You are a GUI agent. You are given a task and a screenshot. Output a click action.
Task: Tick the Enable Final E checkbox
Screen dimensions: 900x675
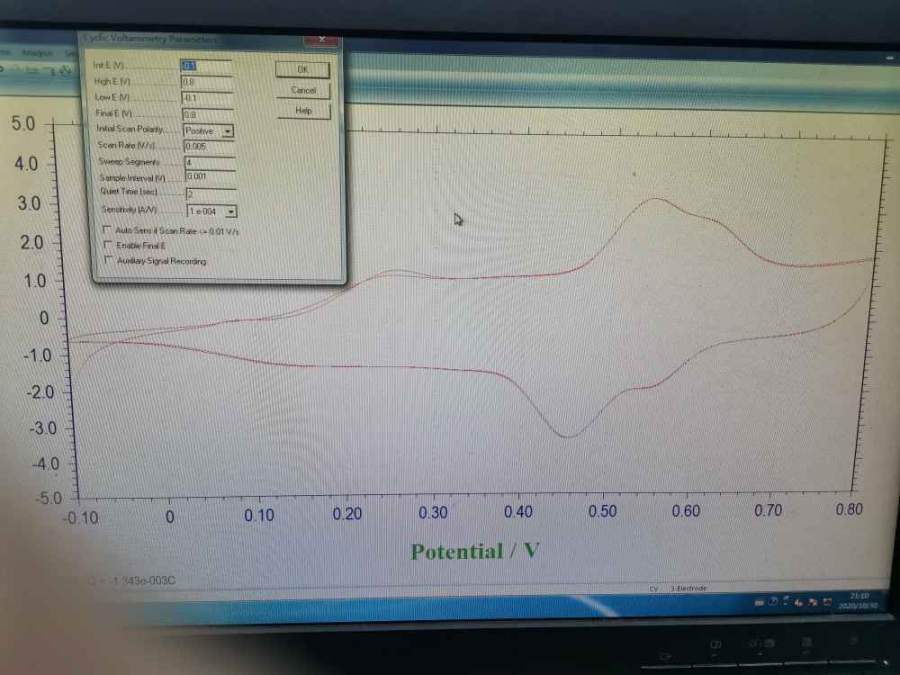[107, 245]
